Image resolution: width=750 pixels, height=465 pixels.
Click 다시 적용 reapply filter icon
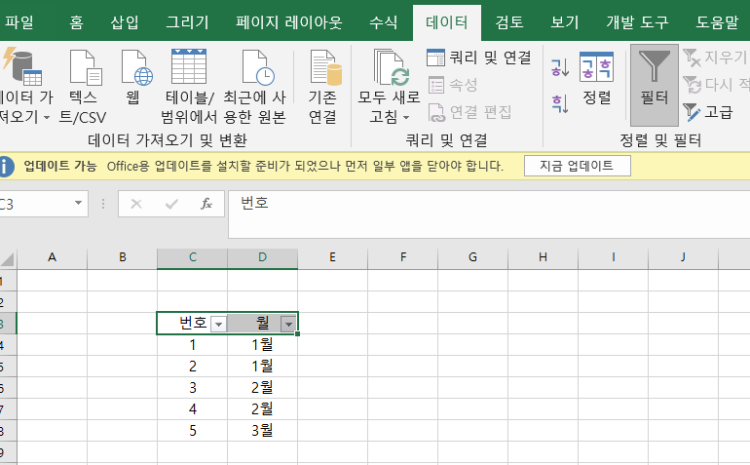(x=691, y=85)
